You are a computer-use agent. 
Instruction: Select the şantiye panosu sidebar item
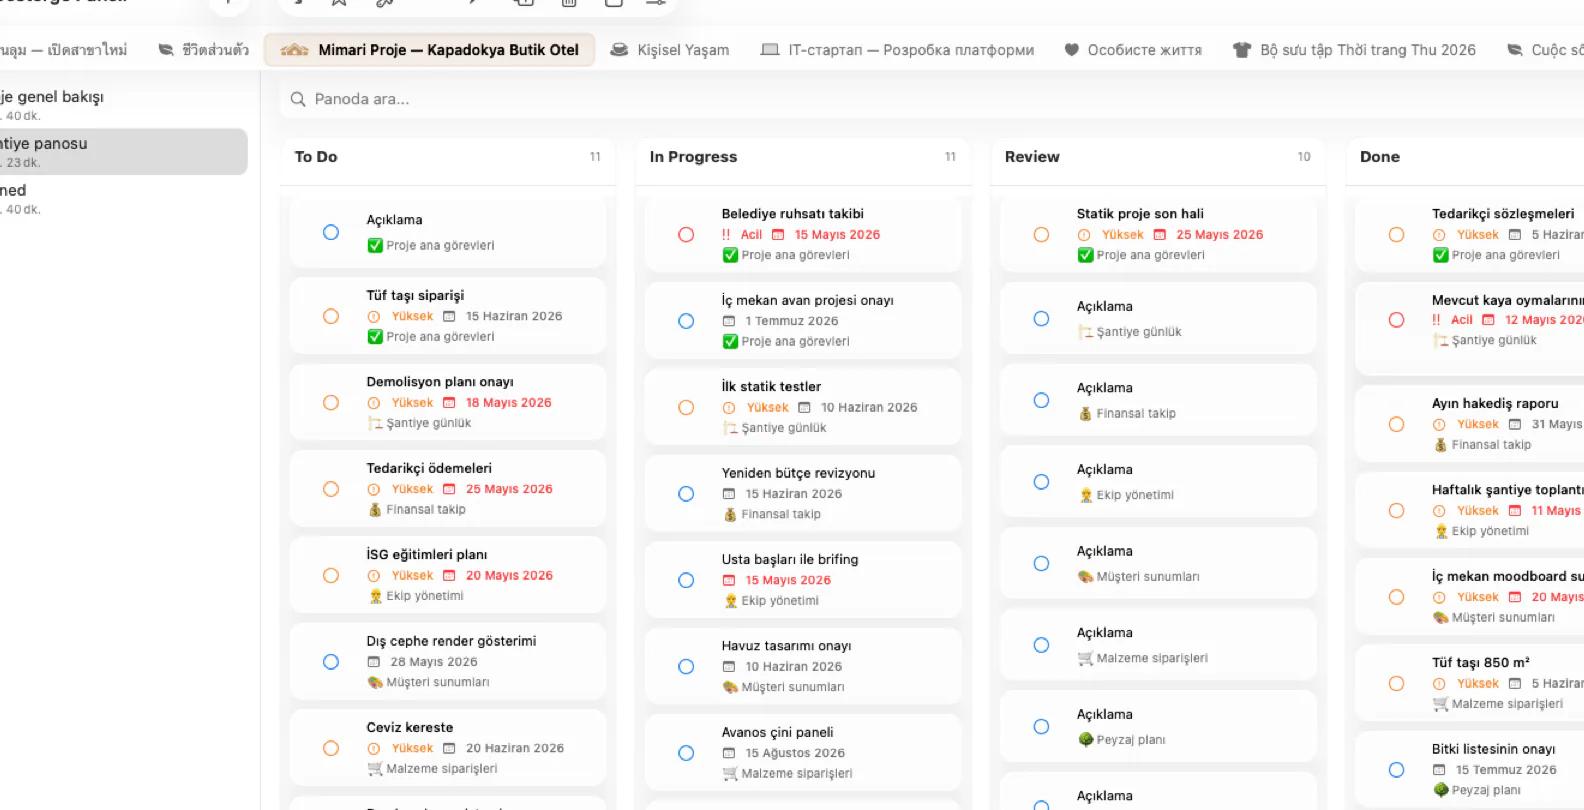(x=124, y=152)
